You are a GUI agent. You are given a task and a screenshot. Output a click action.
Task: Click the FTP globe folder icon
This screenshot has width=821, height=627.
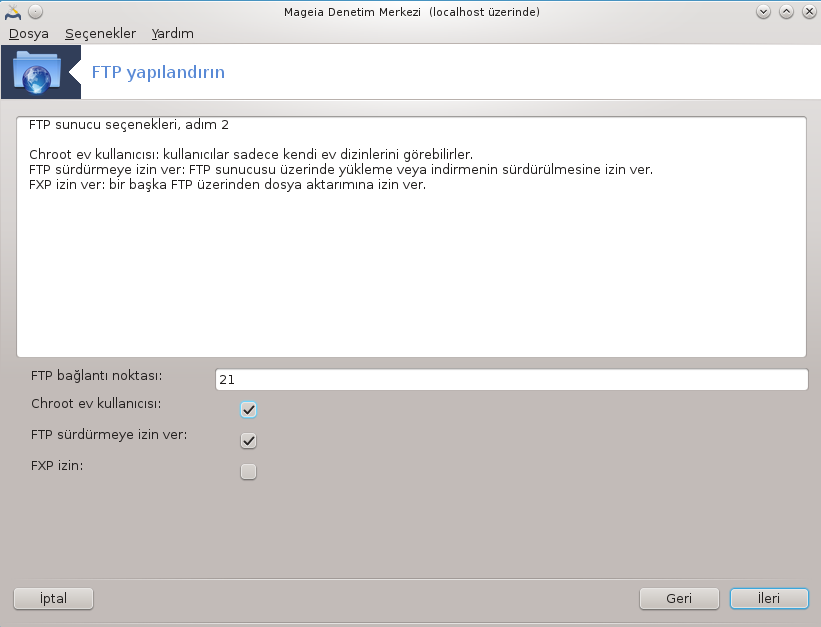pyautogui.click(x=37, y=72)
